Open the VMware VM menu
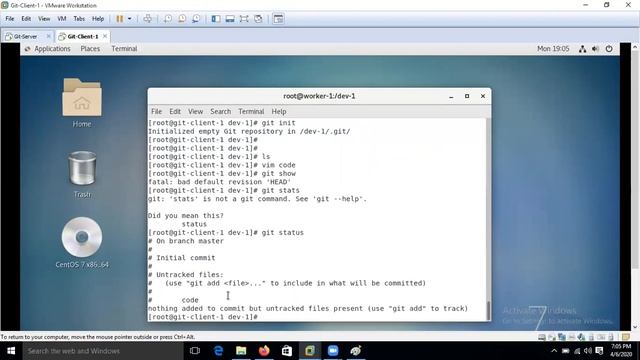Viewport: 640px width, 360px height. (62, 19)
